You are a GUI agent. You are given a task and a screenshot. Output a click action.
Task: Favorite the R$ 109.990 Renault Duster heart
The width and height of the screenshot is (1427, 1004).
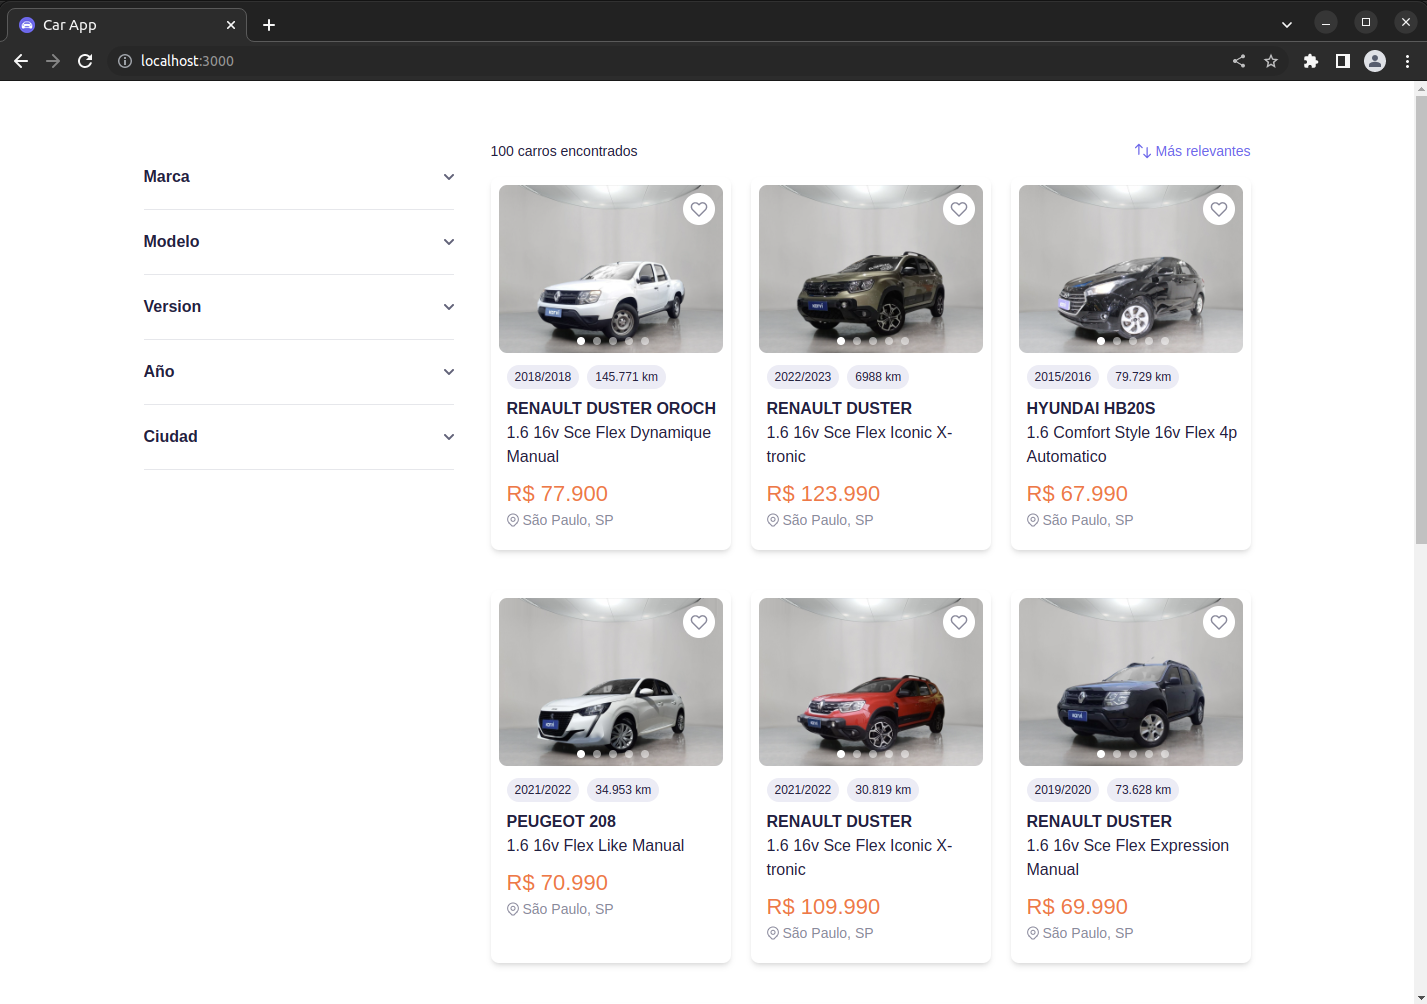[x=959, y=622]
